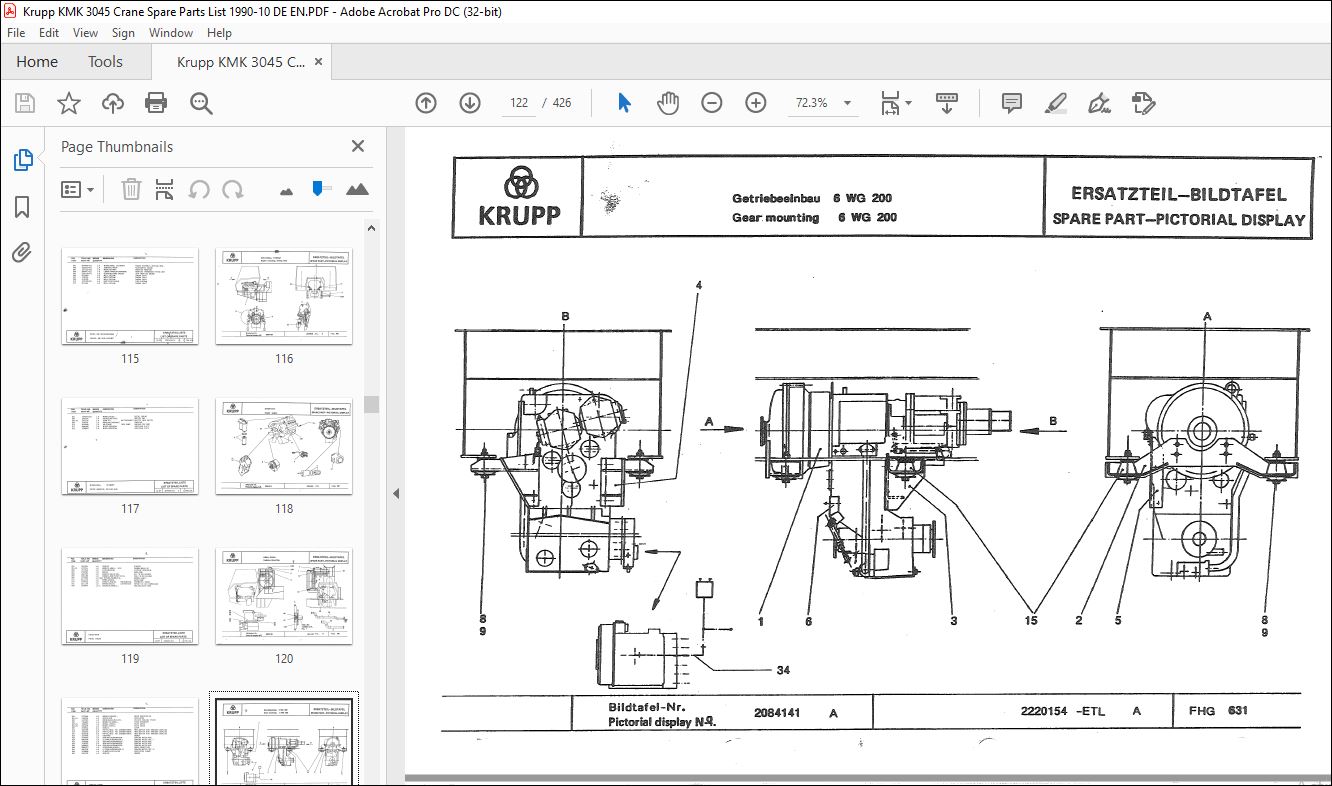Open Page Thumbnails sidebar icon

(22, 159)
